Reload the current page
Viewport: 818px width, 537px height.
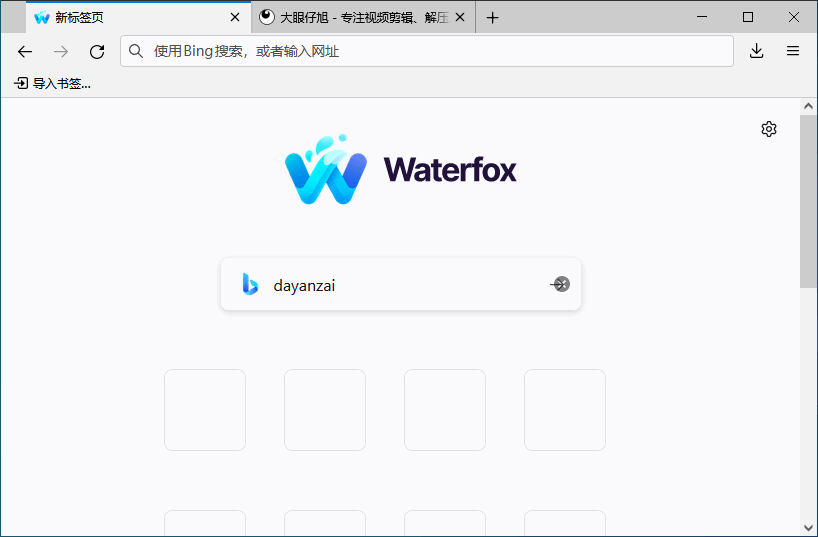point(97,51)
